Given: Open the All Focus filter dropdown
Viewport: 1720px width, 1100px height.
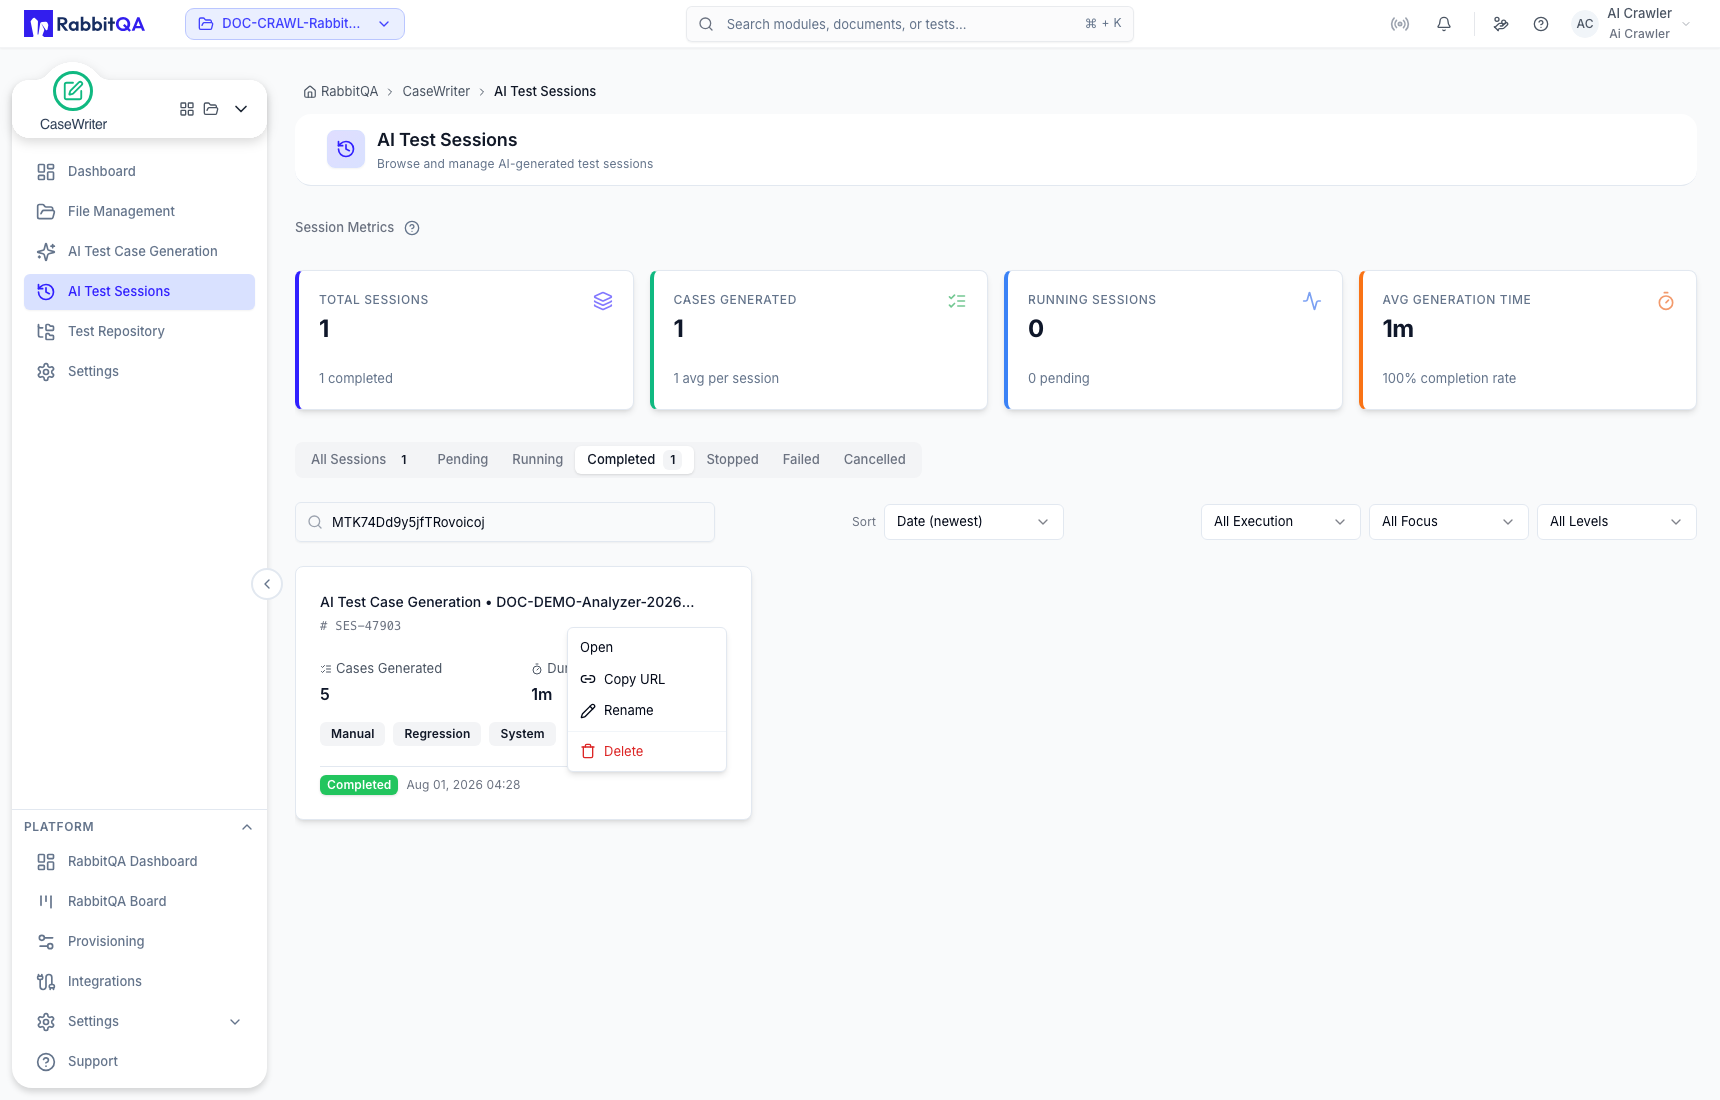Looking at the screenshot, I should point(1448,522).
